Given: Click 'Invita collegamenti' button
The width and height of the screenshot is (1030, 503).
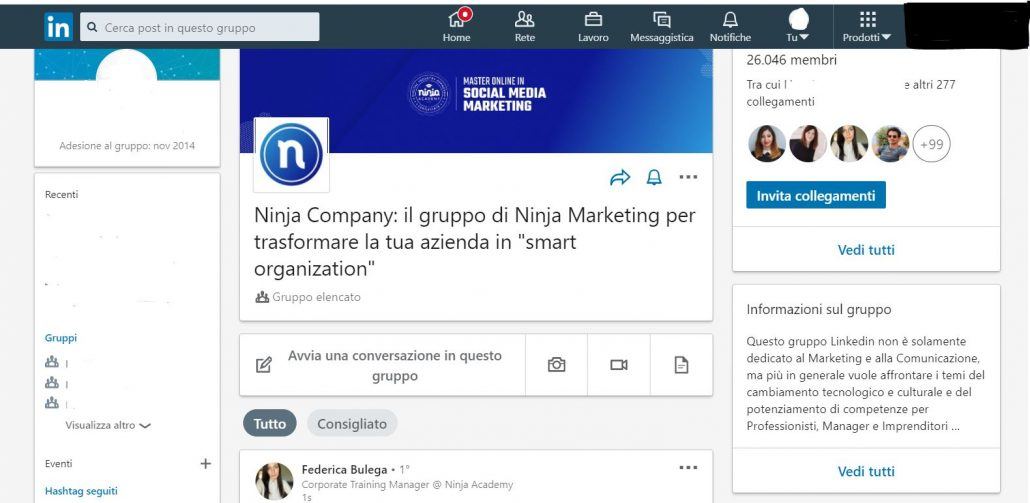Looking at the screenshot, I should [816, 195].
